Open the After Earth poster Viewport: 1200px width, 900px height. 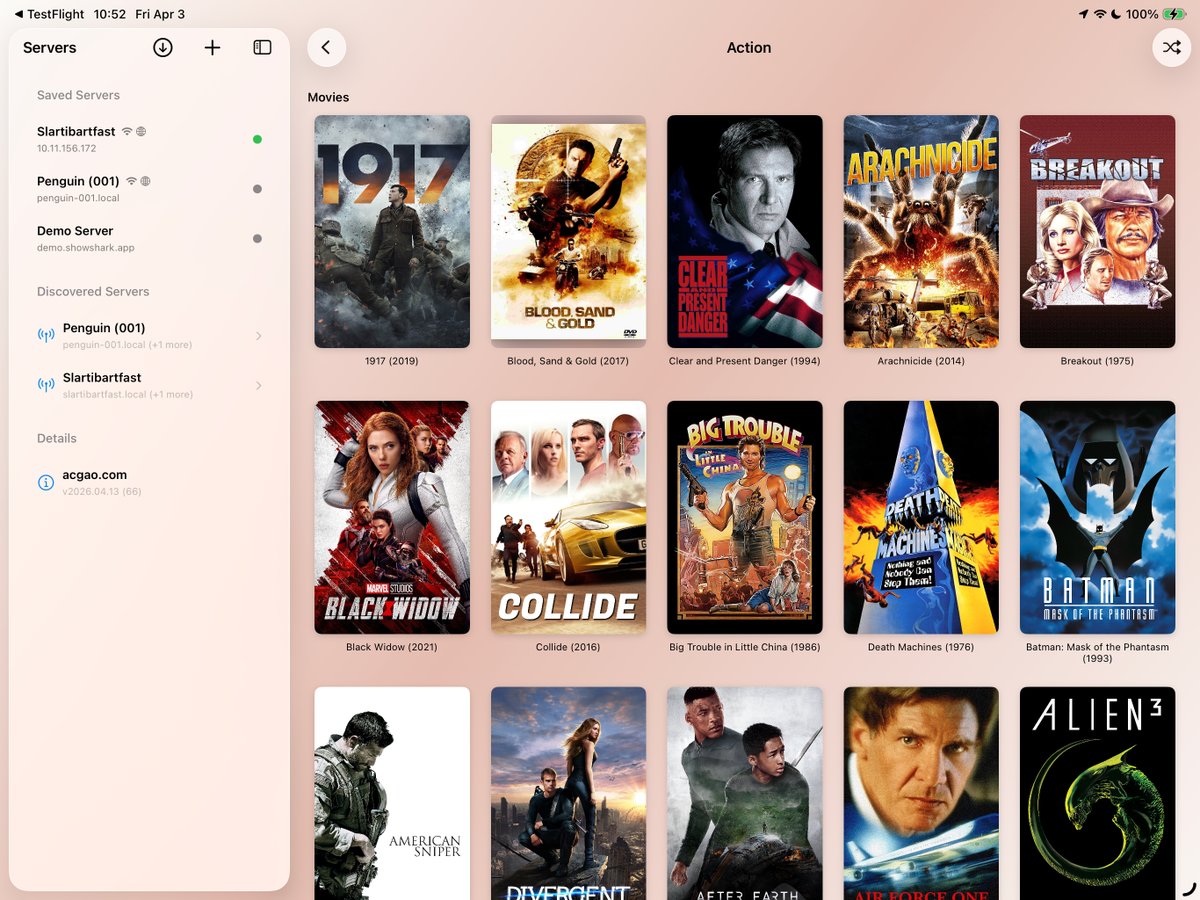click(745, 793)
